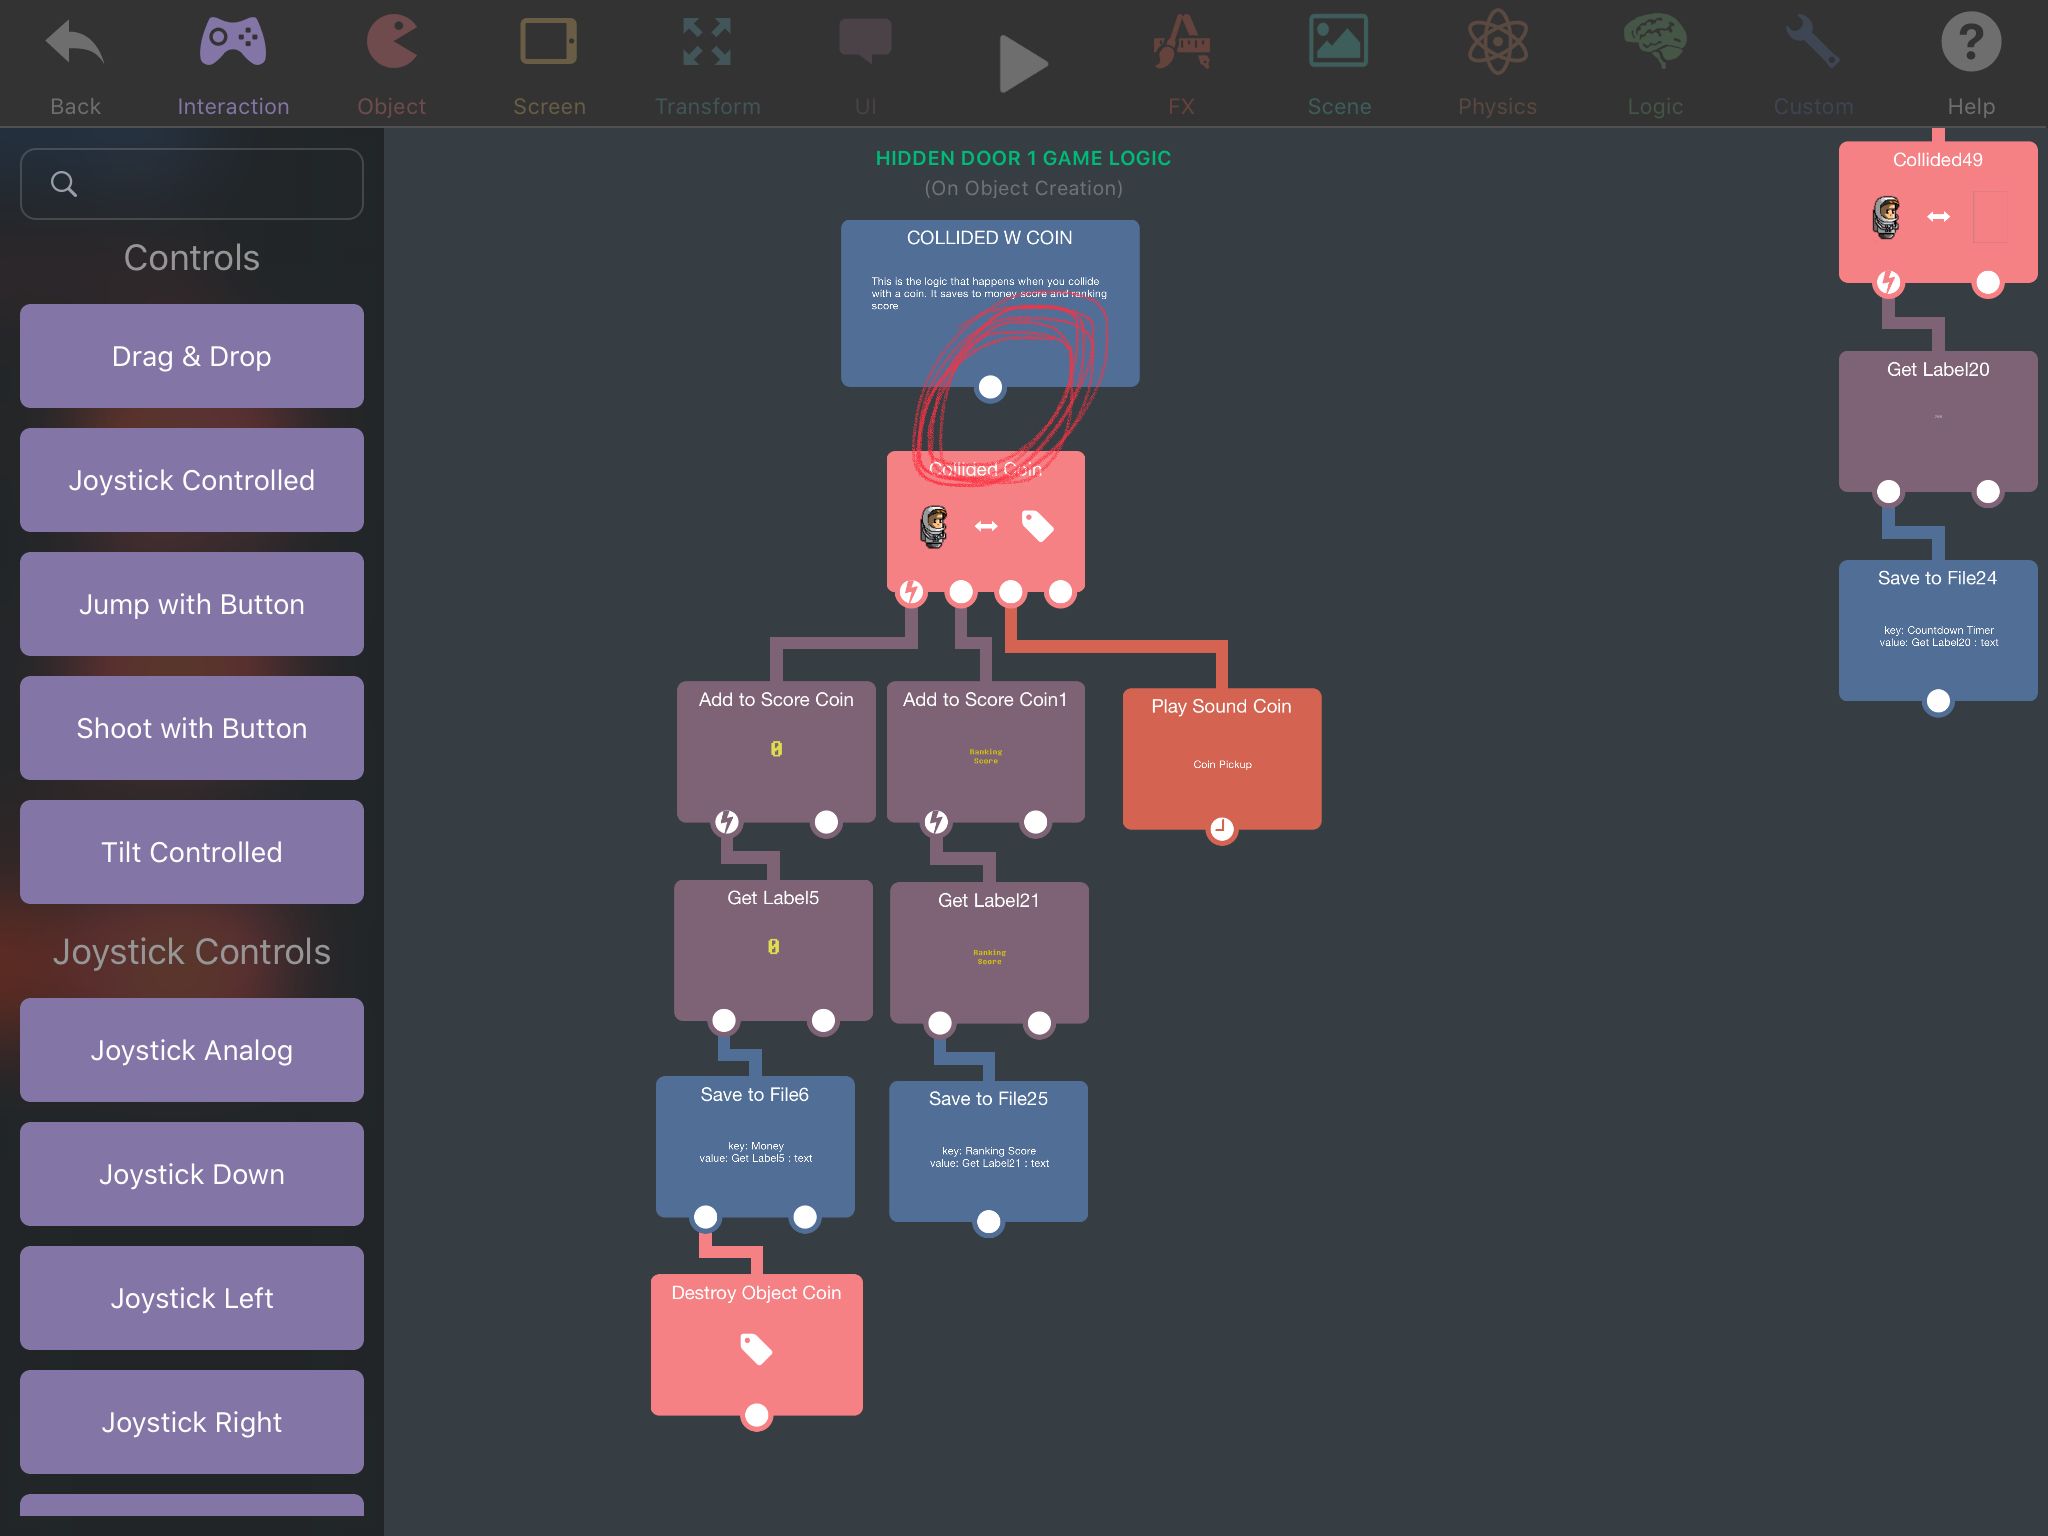Image resolution: width=2048 pixels, height=1536 pixels.
Task: Select the Physics atom icon
Action: pos(1497,44)
